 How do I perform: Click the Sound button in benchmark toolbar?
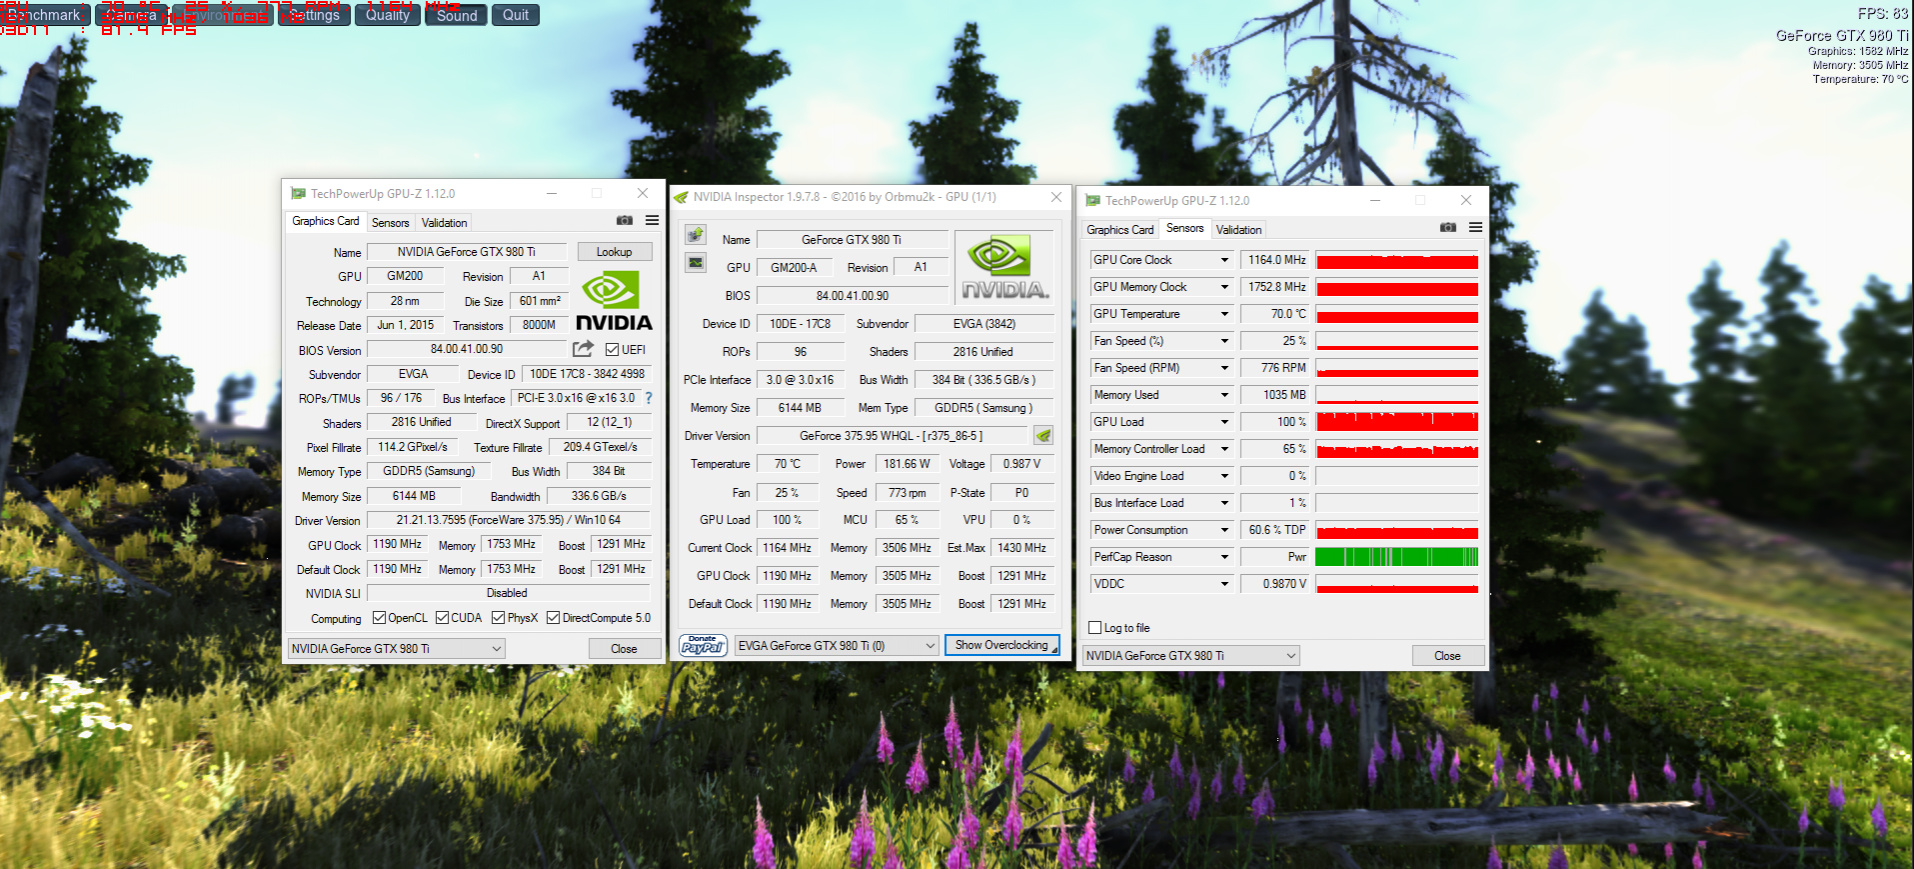(x=457, y=15)
